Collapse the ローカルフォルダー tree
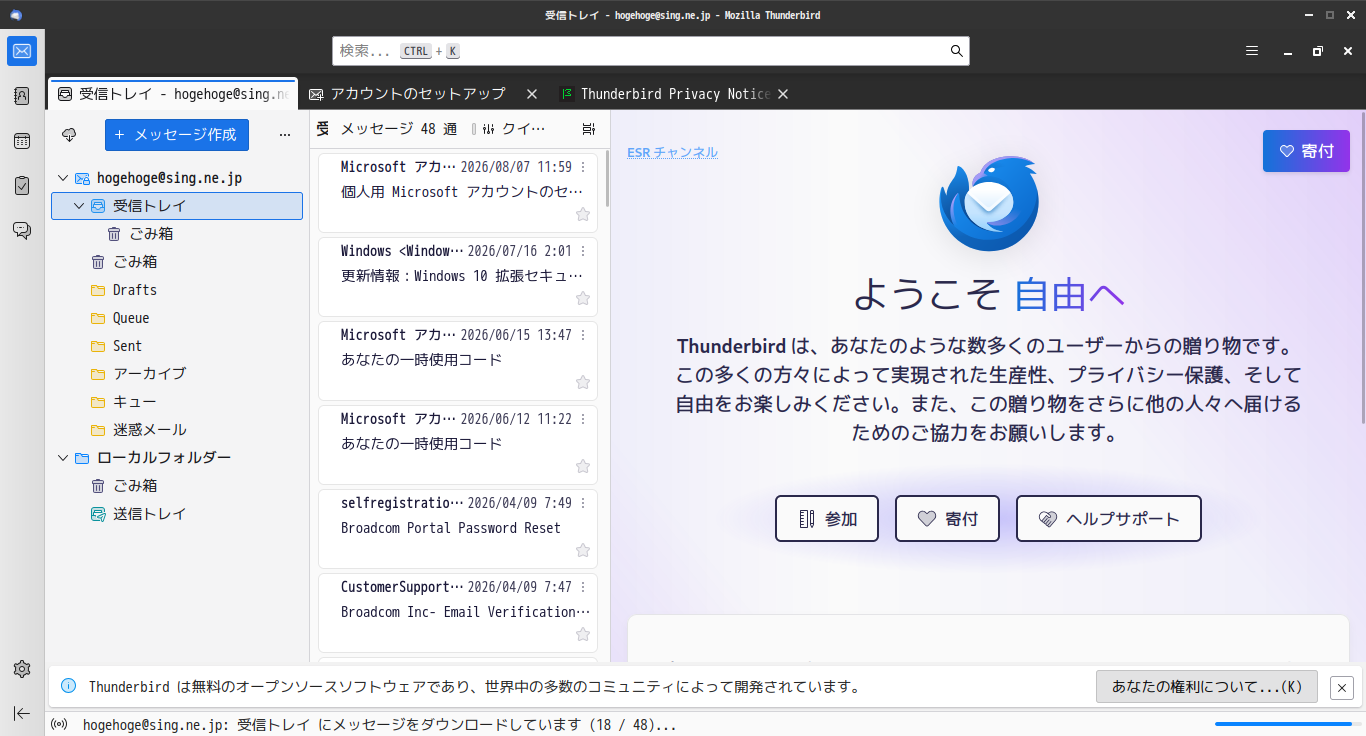The height and width of the screenshot is (736, 1366). [x=63, y=458]
